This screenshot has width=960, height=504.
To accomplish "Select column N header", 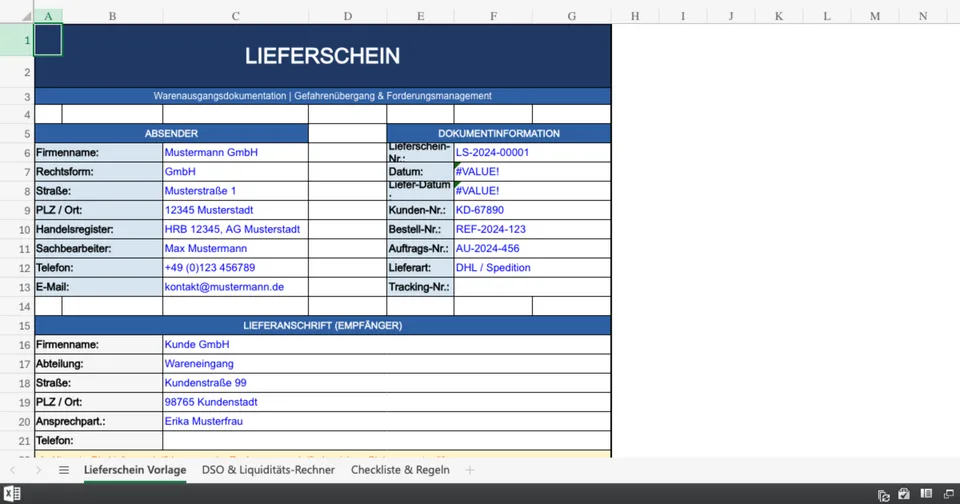I will click(923, 17).
